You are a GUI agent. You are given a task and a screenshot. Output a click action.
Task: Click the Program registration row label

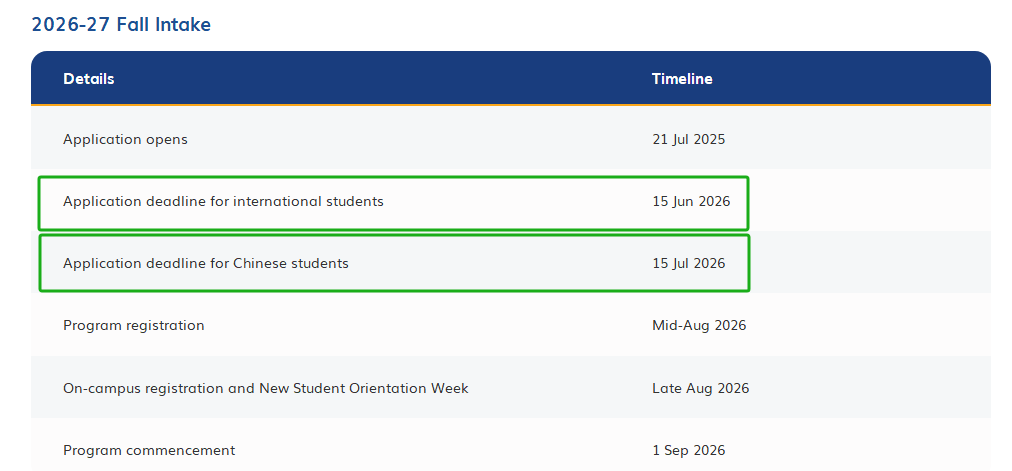coord(134,325)
